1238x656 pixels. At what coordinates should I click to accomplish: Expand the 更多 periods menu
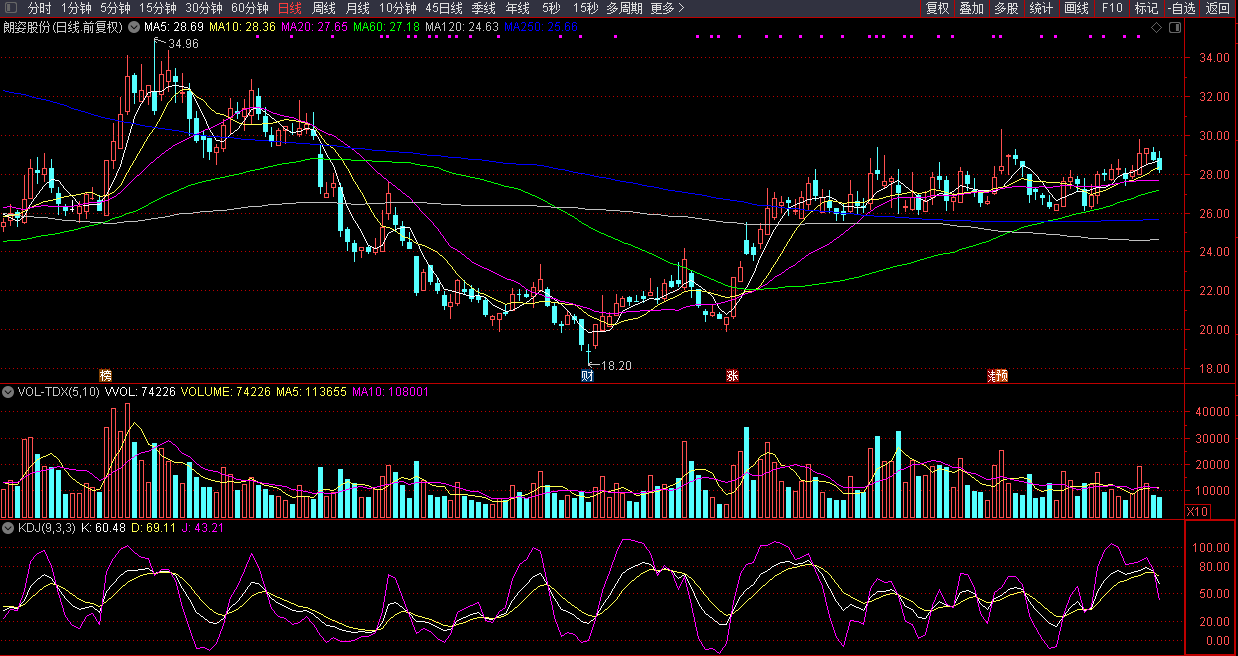pyautogui.click(x=666, y=8)
